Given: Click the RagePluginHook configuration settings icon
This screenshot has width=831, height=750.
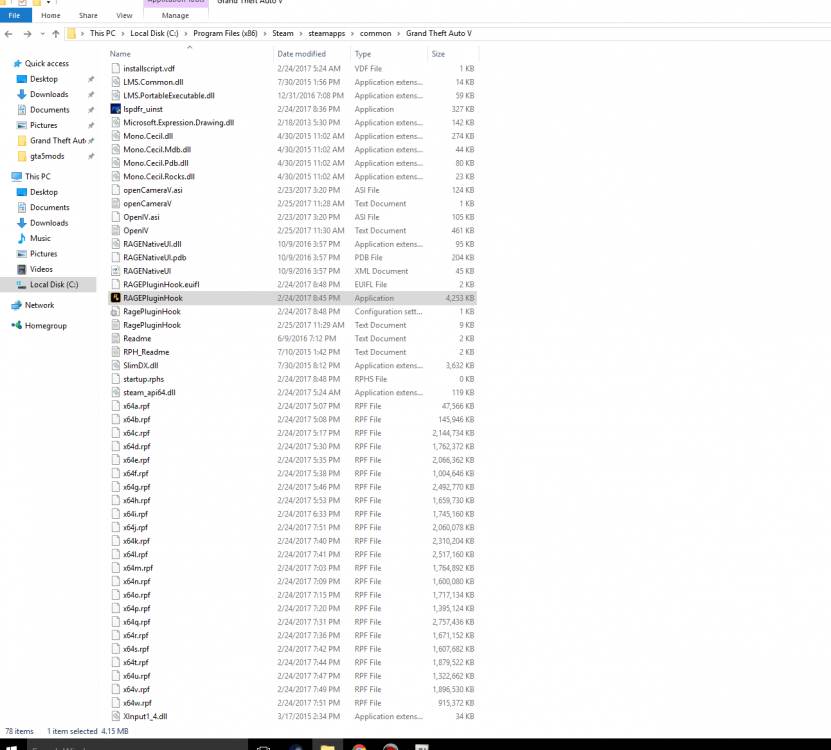Looking at the screenshot, I should pos(116,312).
